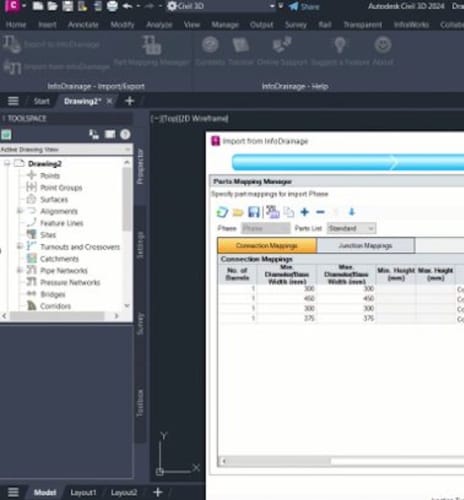Switch to the Layout1 tab
Viewport: 464px width, 500px height.
point(83,492)
